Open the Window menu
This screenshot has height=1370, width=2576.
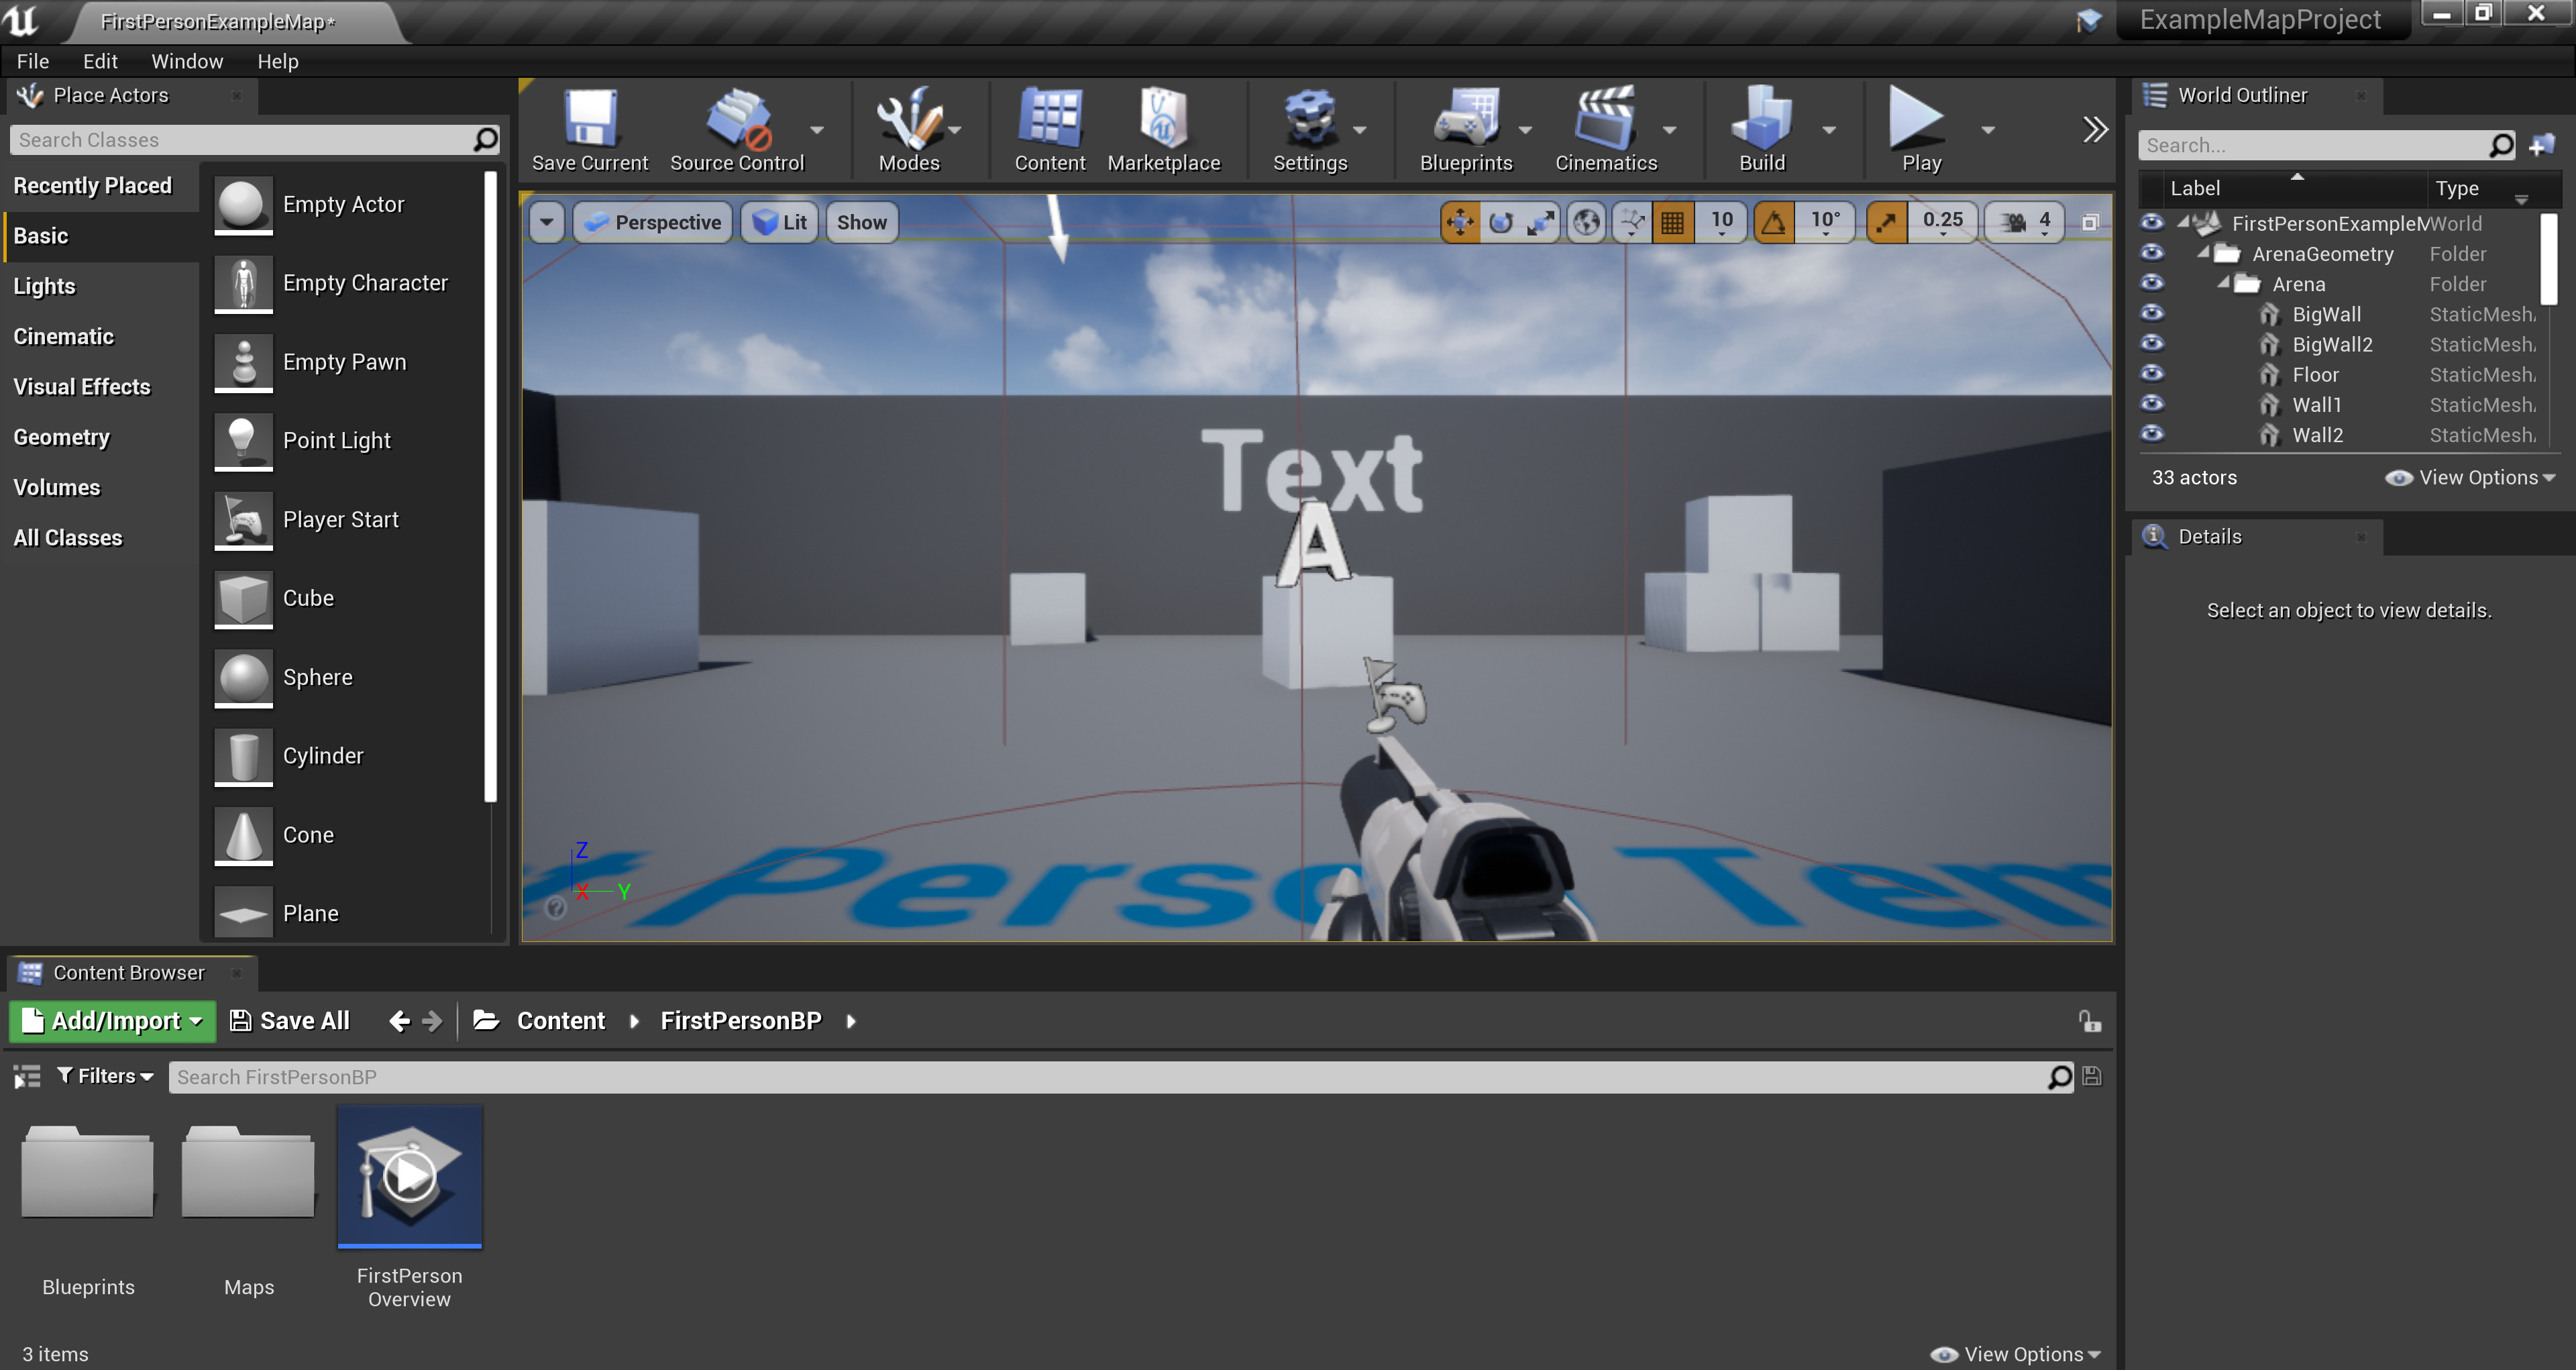click(186, 61)
